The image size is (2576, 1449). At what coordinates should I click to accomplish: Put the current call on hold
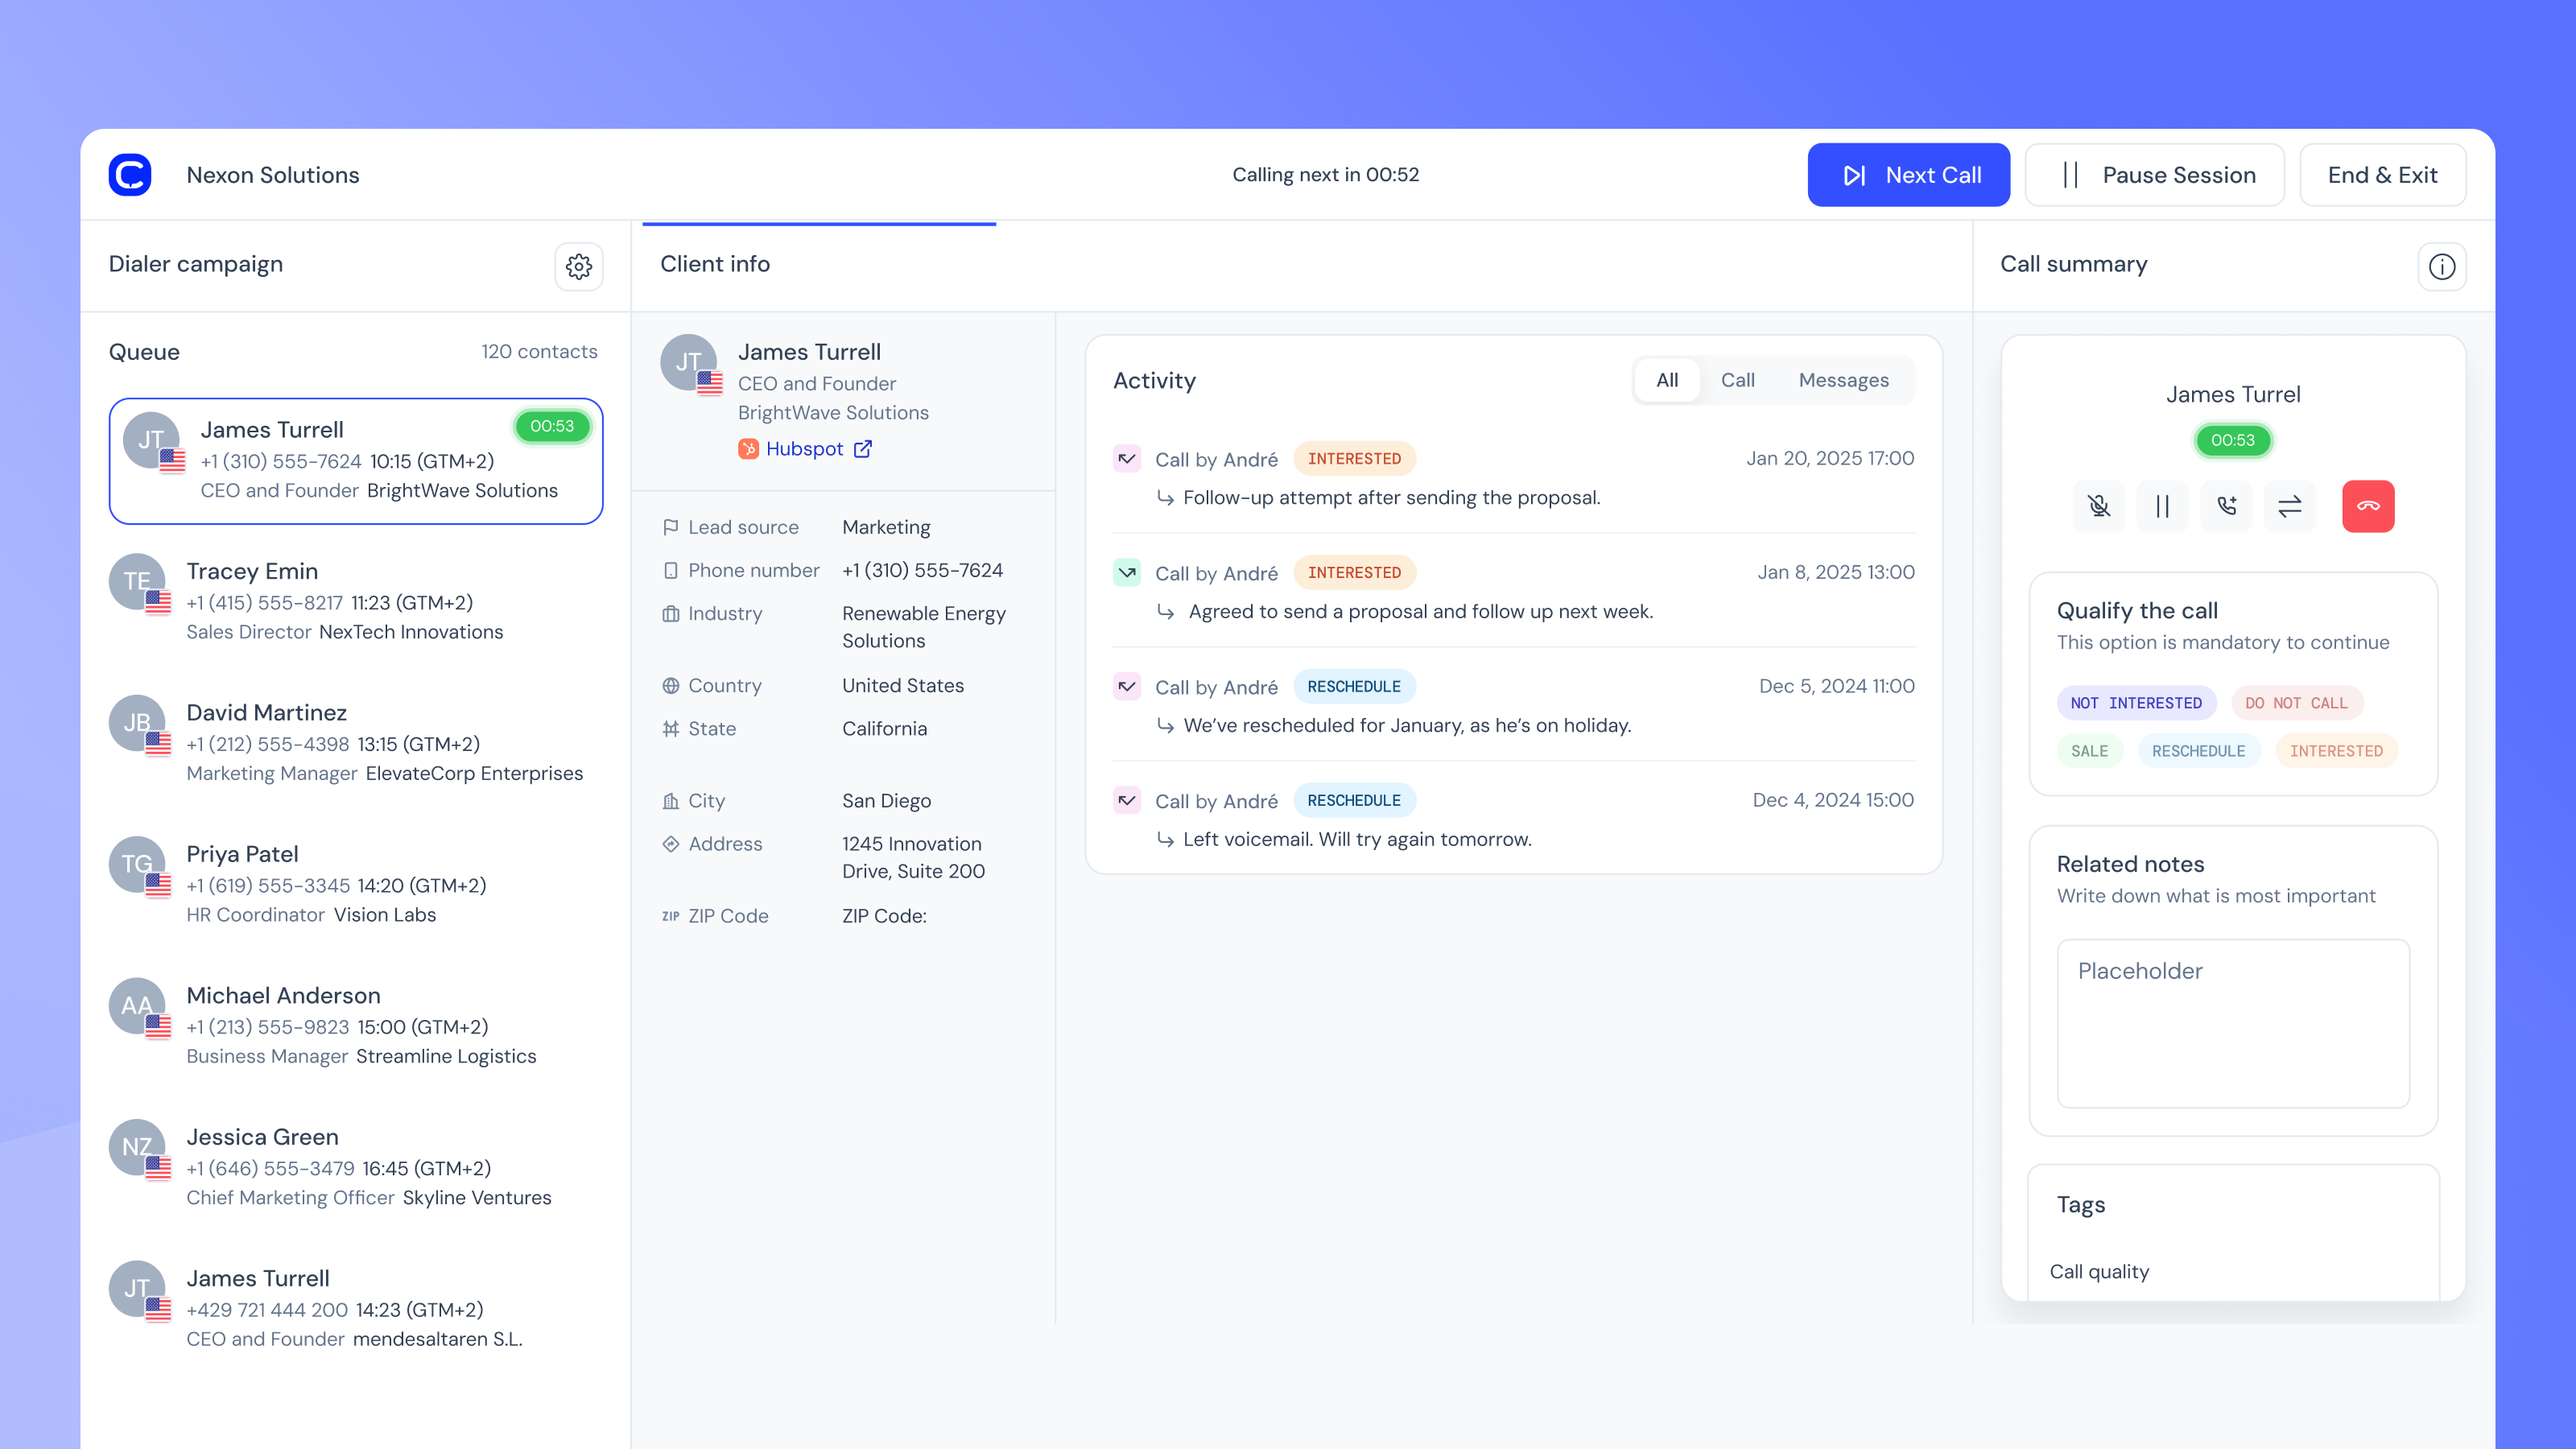tap(2163, 506)
